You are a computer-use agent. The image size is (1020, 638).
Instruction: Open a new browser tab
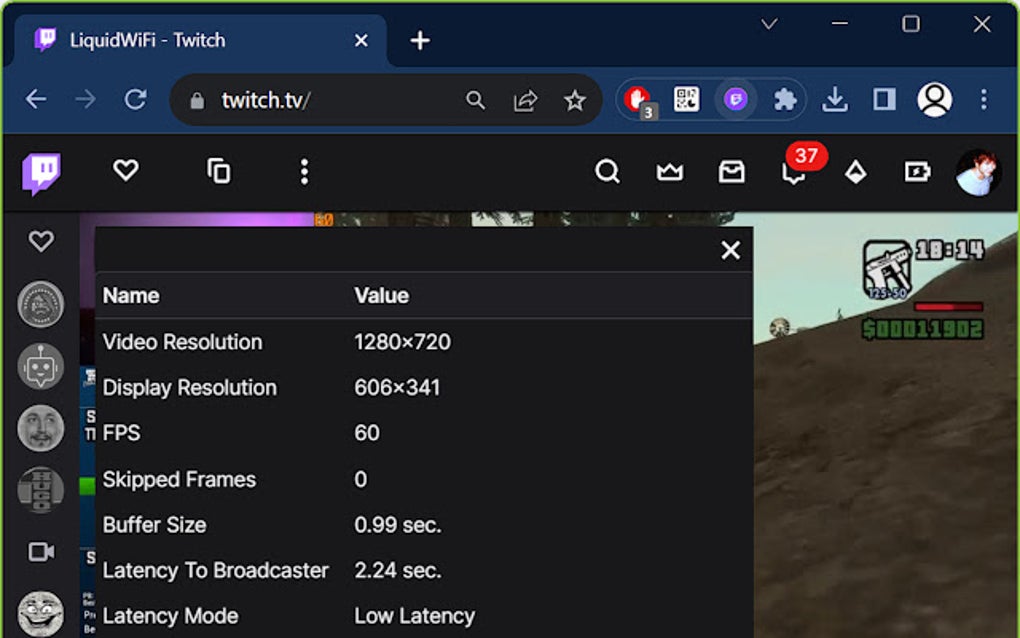click(x=420, y=40)
